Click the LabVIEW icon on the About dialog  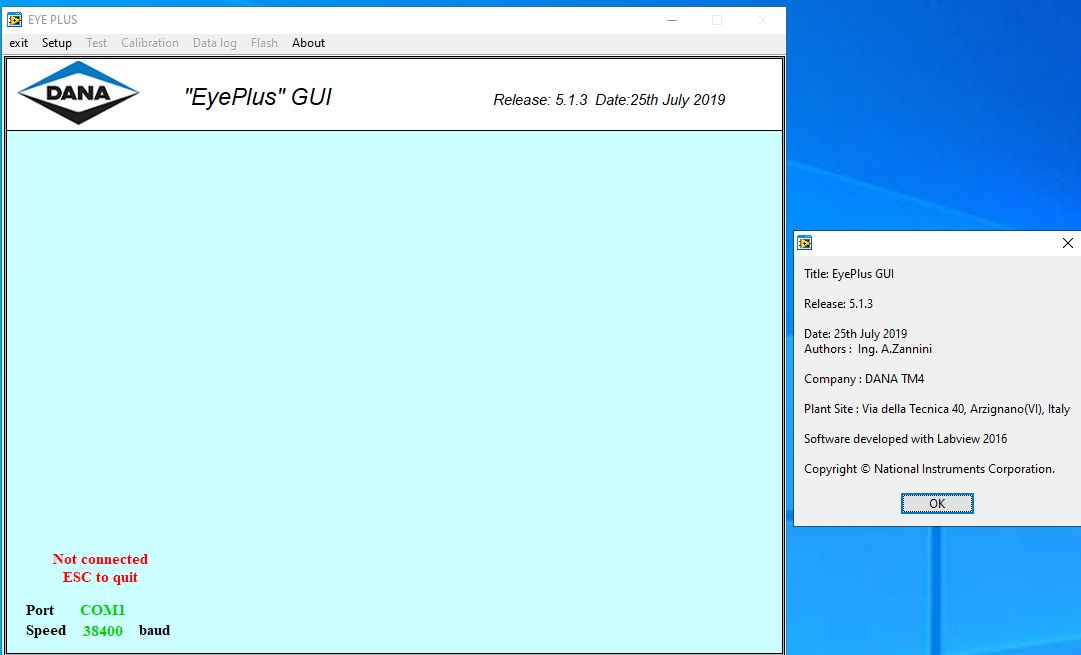pyautogui.click(x=805, y=243)
